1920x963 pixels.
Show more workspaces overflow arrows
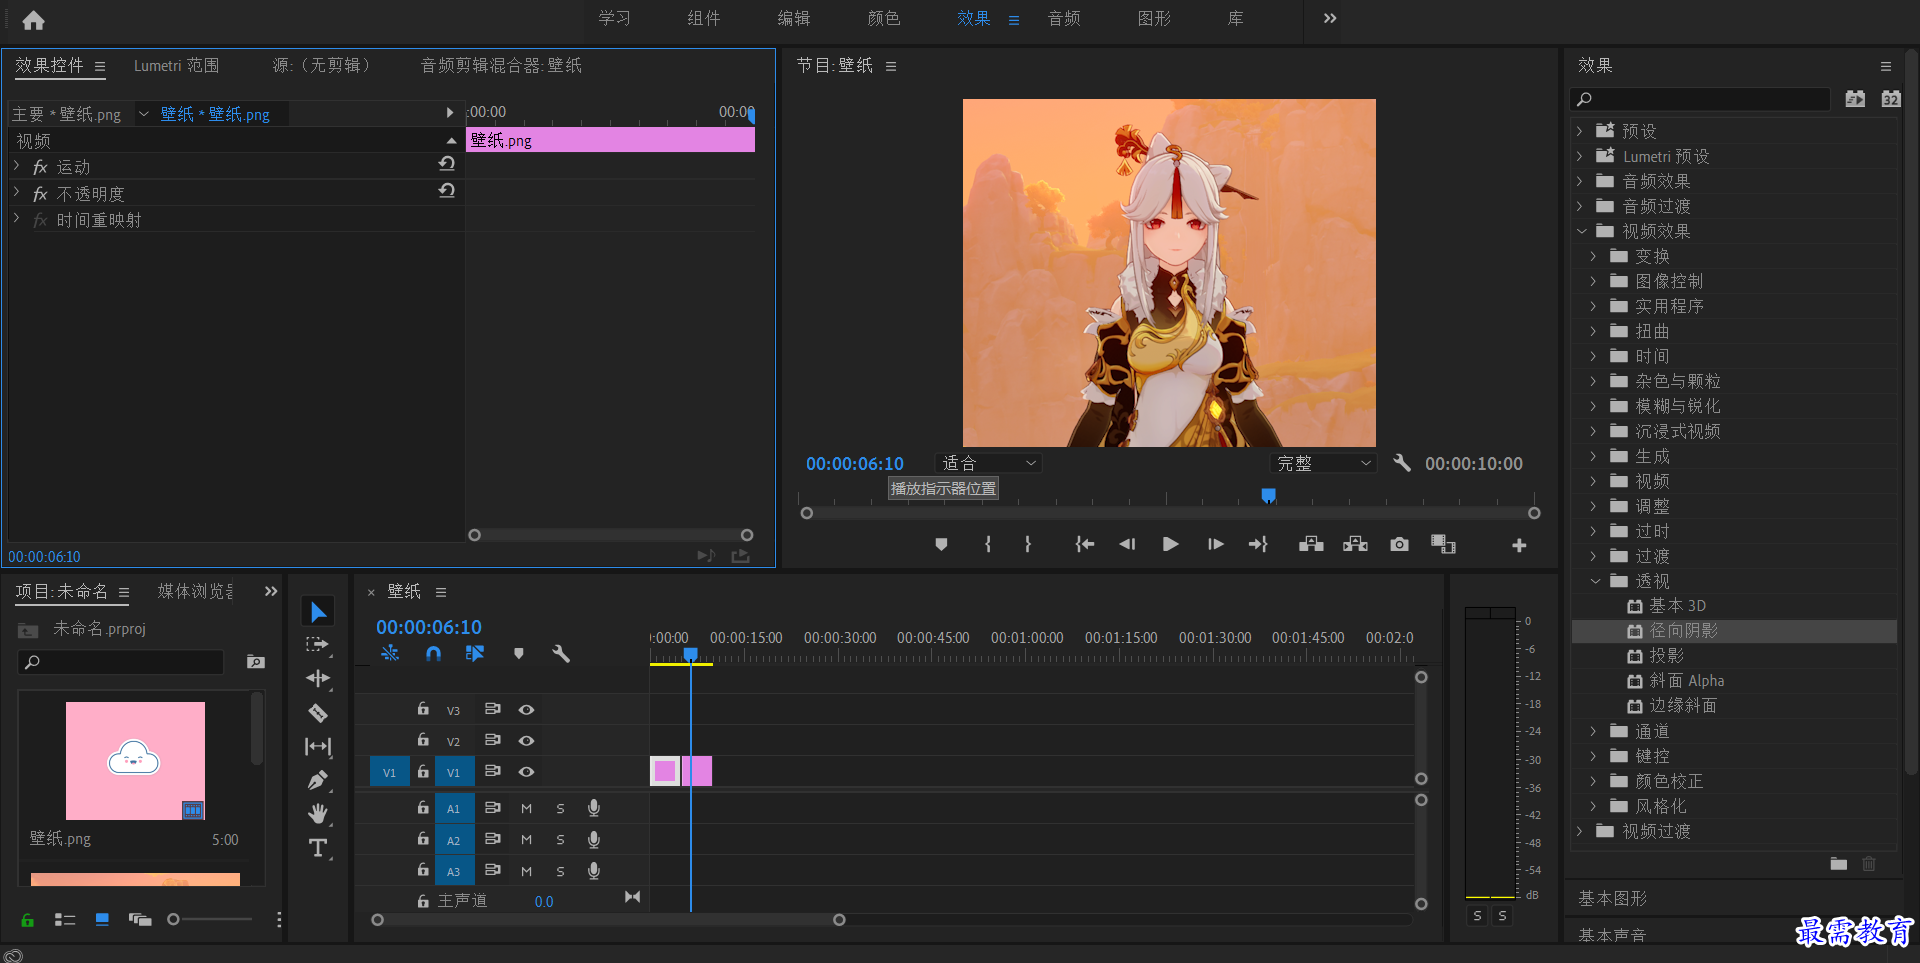1329,19
